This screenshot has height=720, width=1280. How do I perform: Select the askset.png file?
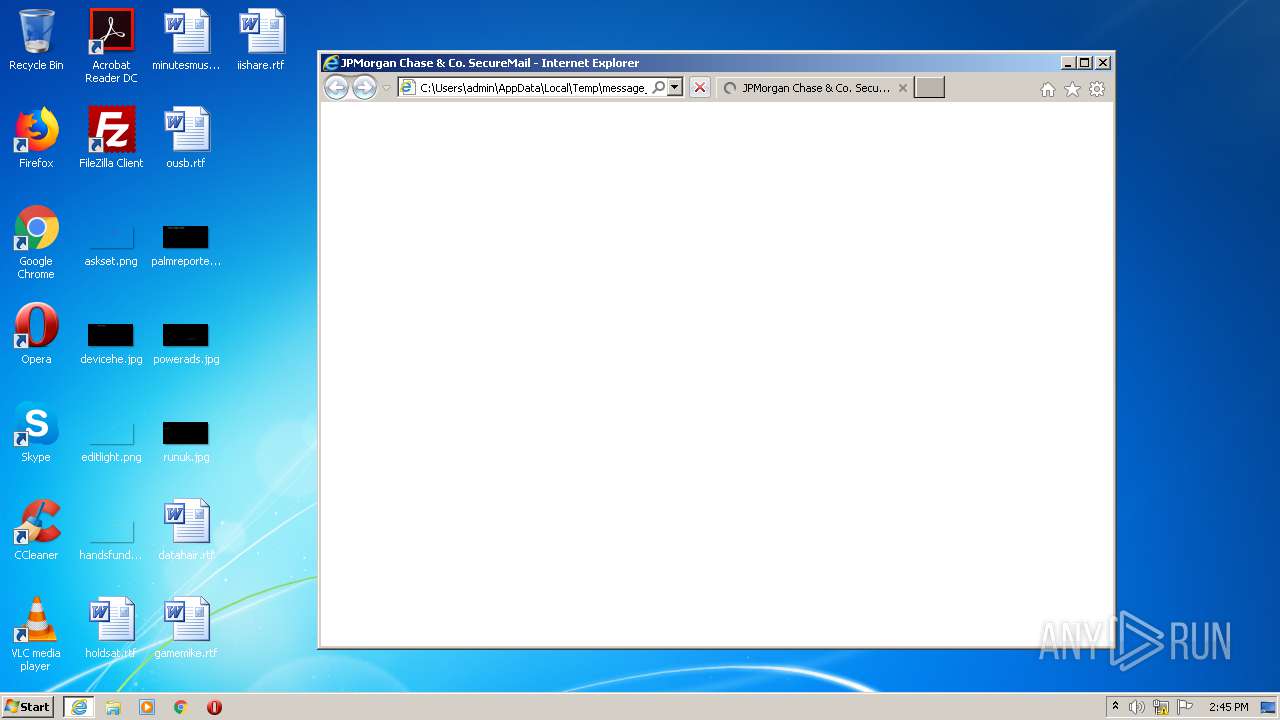pyautogui.click(x=111, y=246)
